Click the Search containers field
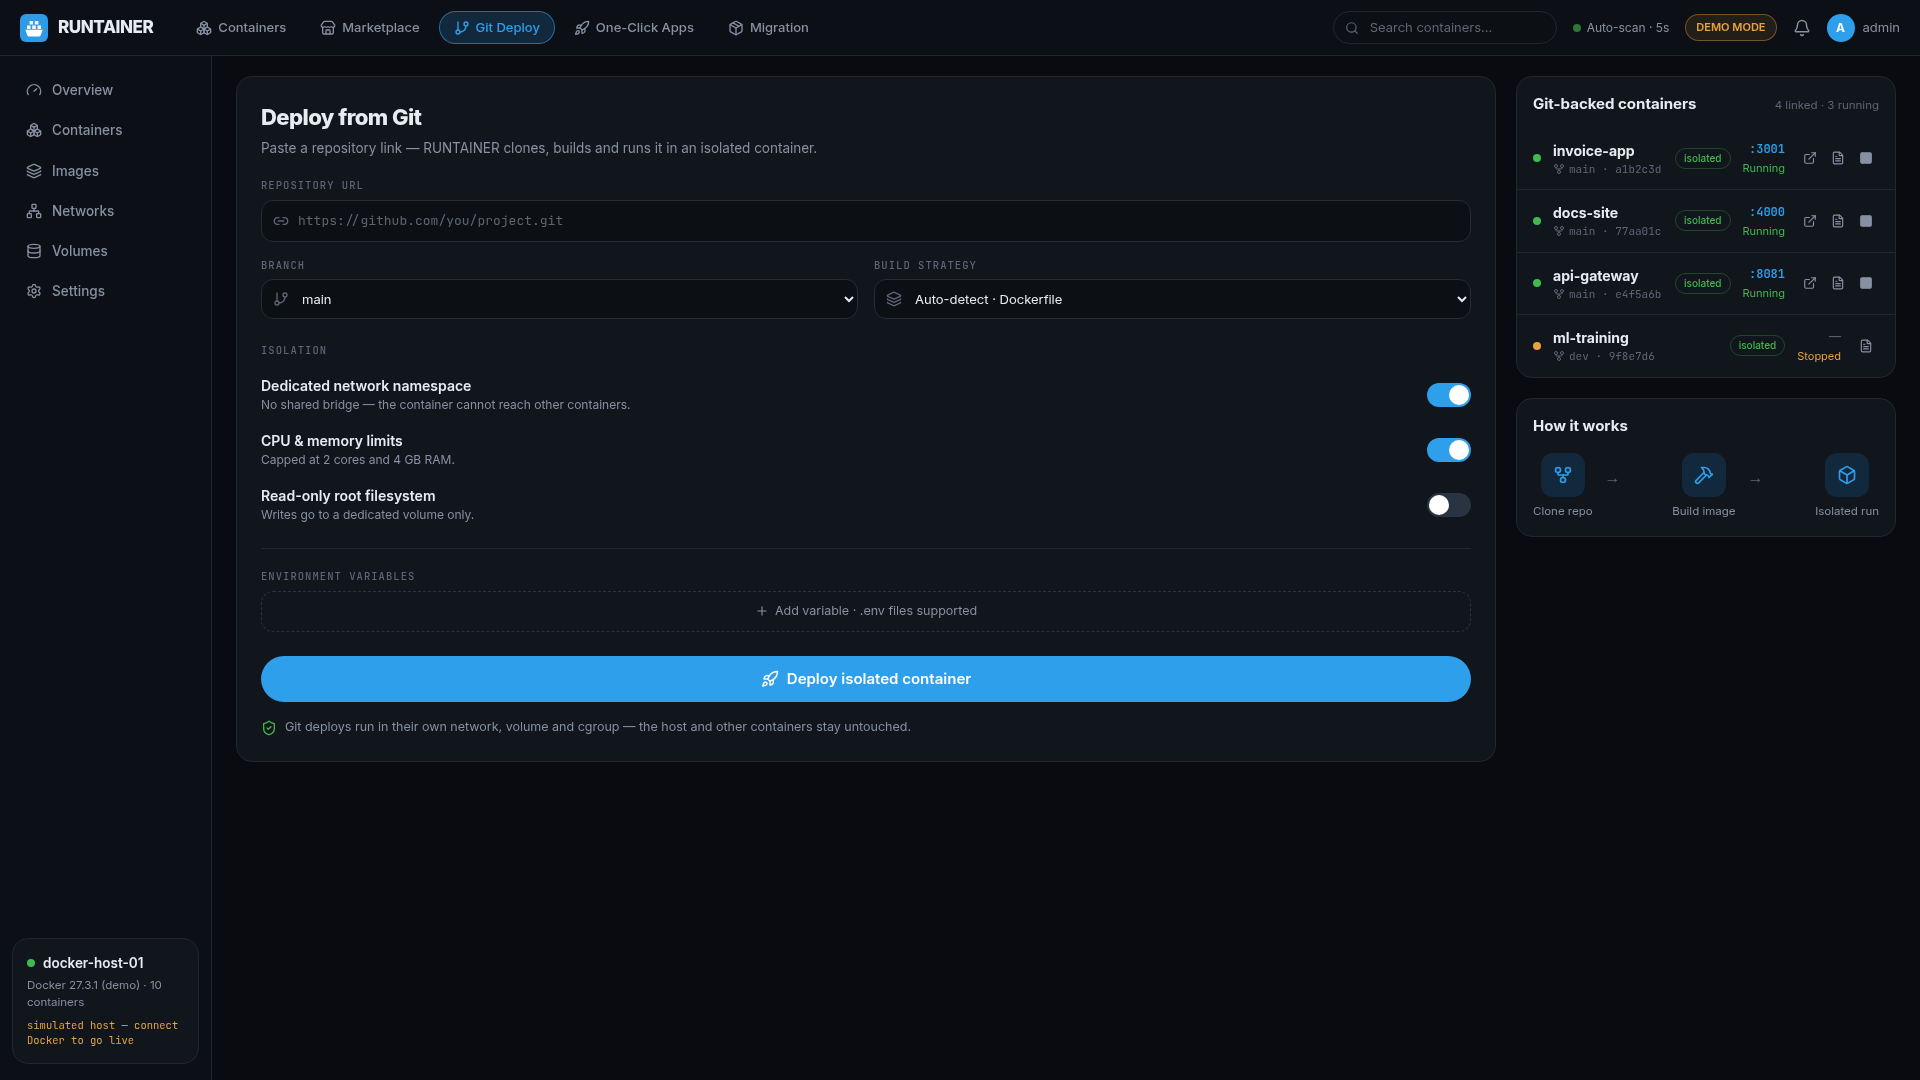Viewport: 1920px width, 1080px height. pyautogui.click(x=1445, y=28)
